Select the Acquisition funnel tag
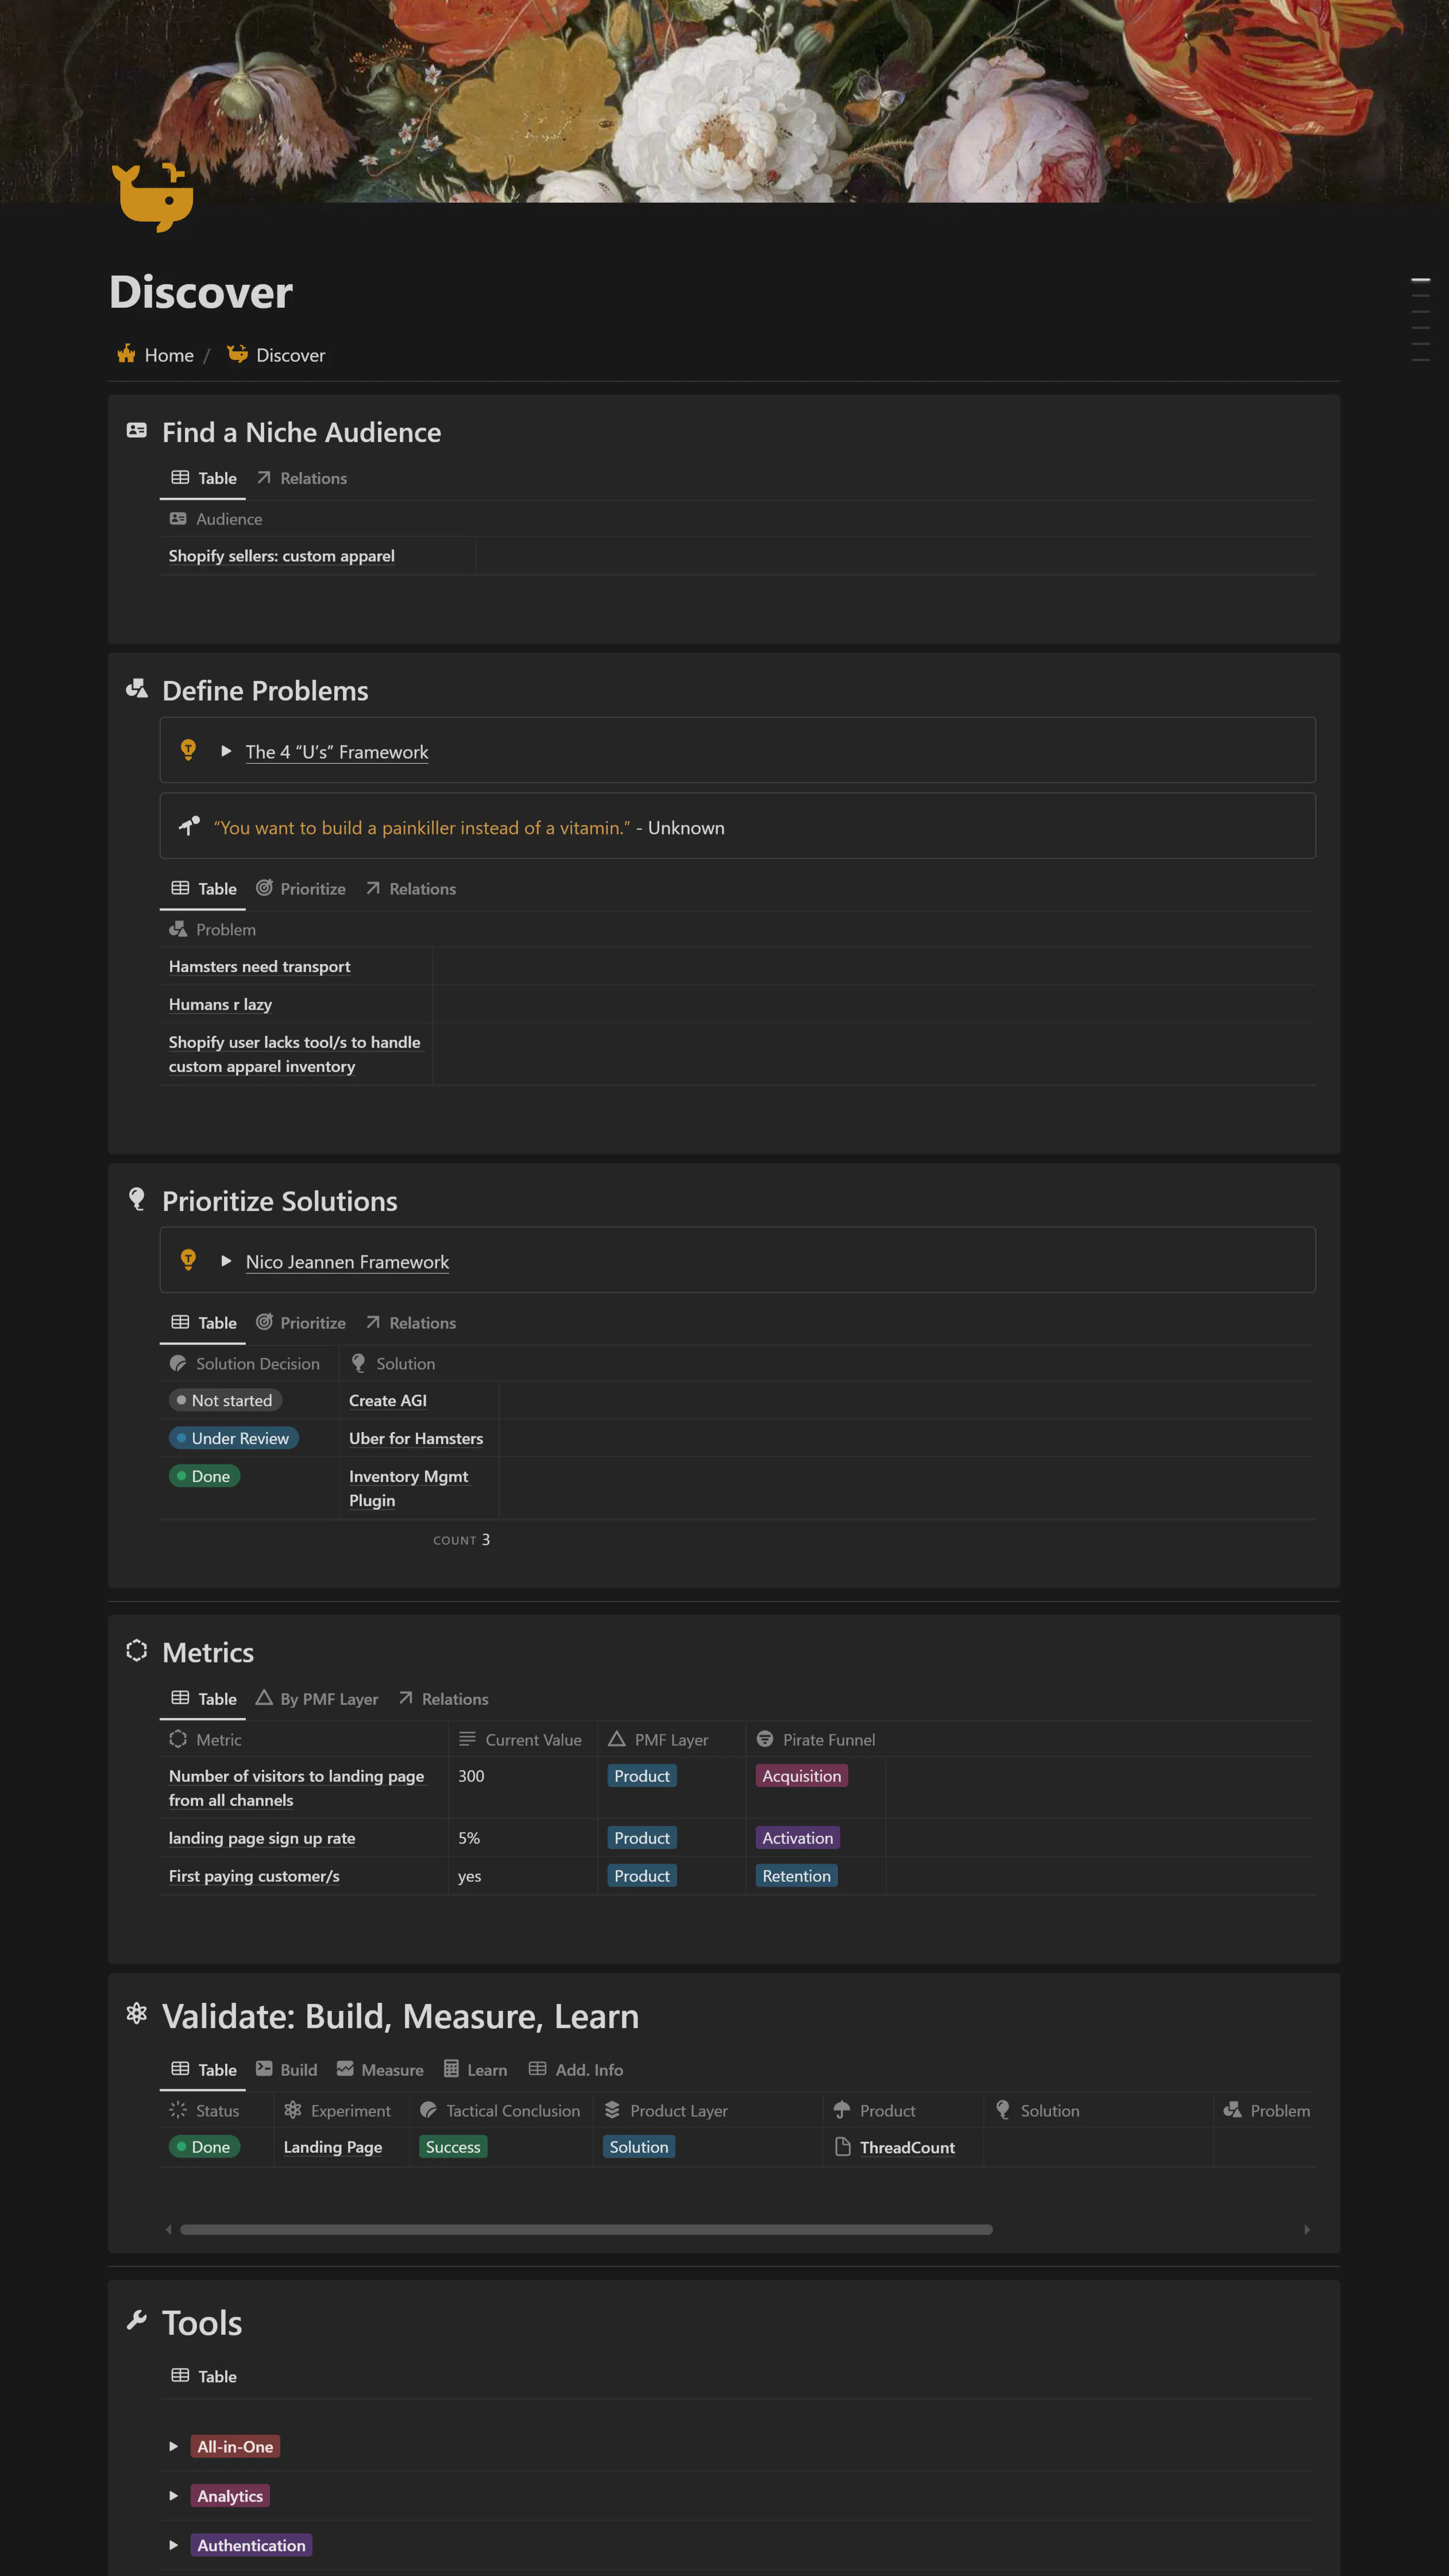 click(801, 1776)
